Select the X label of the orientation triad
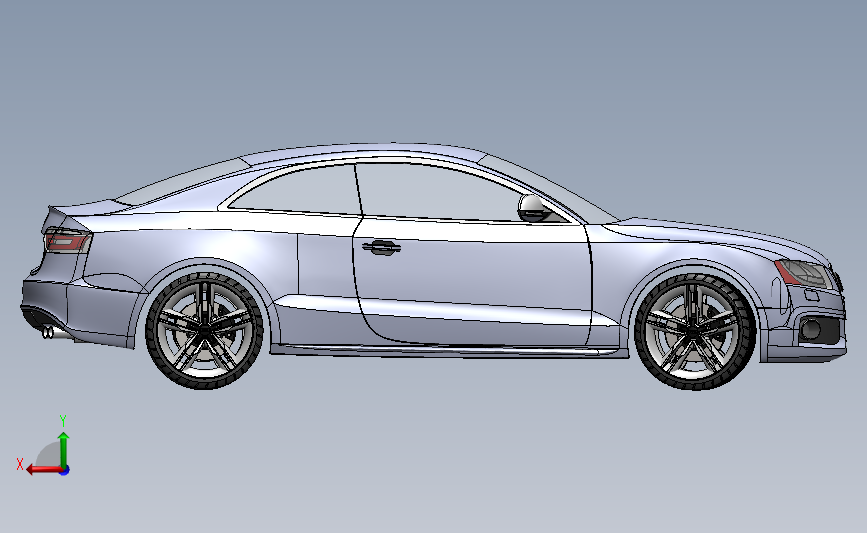The width and height of the screenshot is (867, 533). tap(20, 464)
